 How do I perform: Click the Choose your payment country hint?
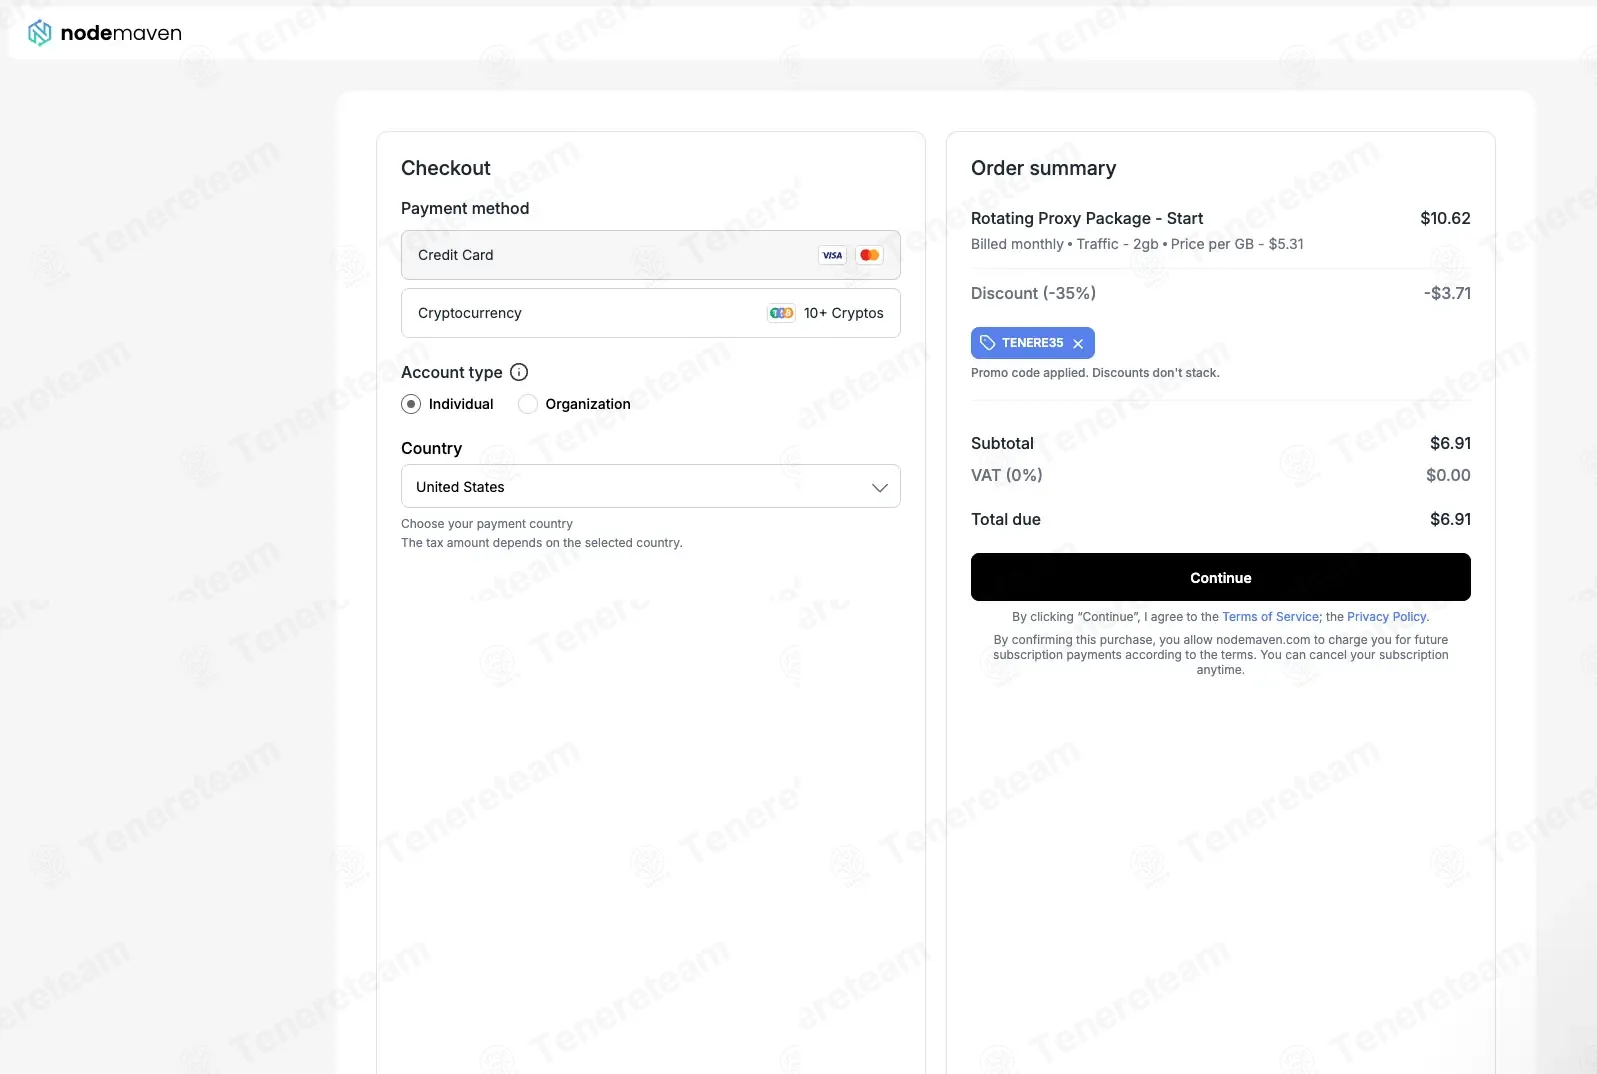[x=487, y=524]
